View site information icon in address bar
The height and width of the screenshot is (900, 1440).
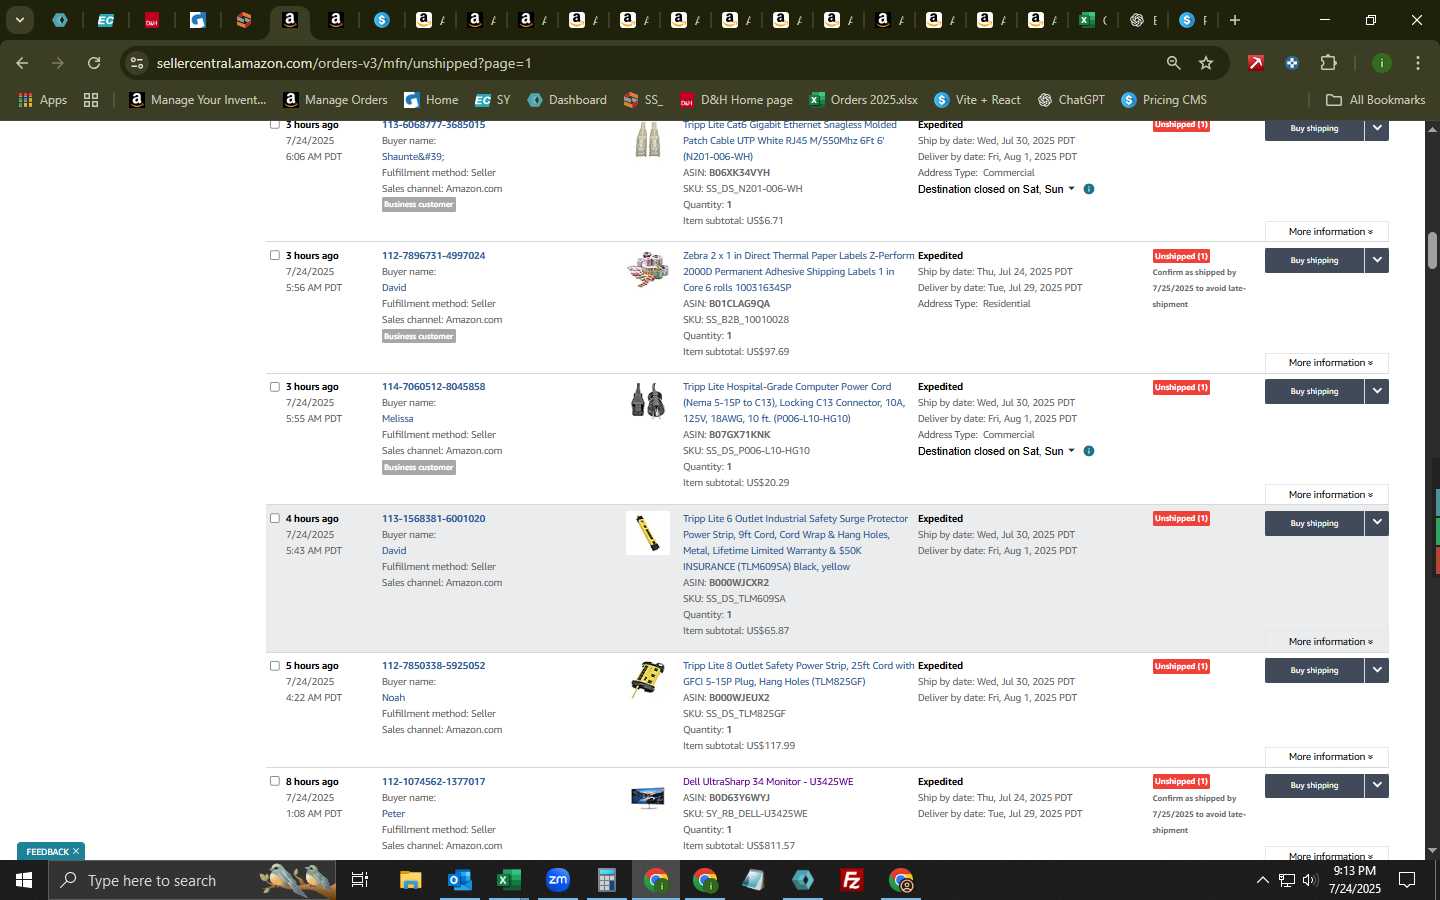point(137,63)
